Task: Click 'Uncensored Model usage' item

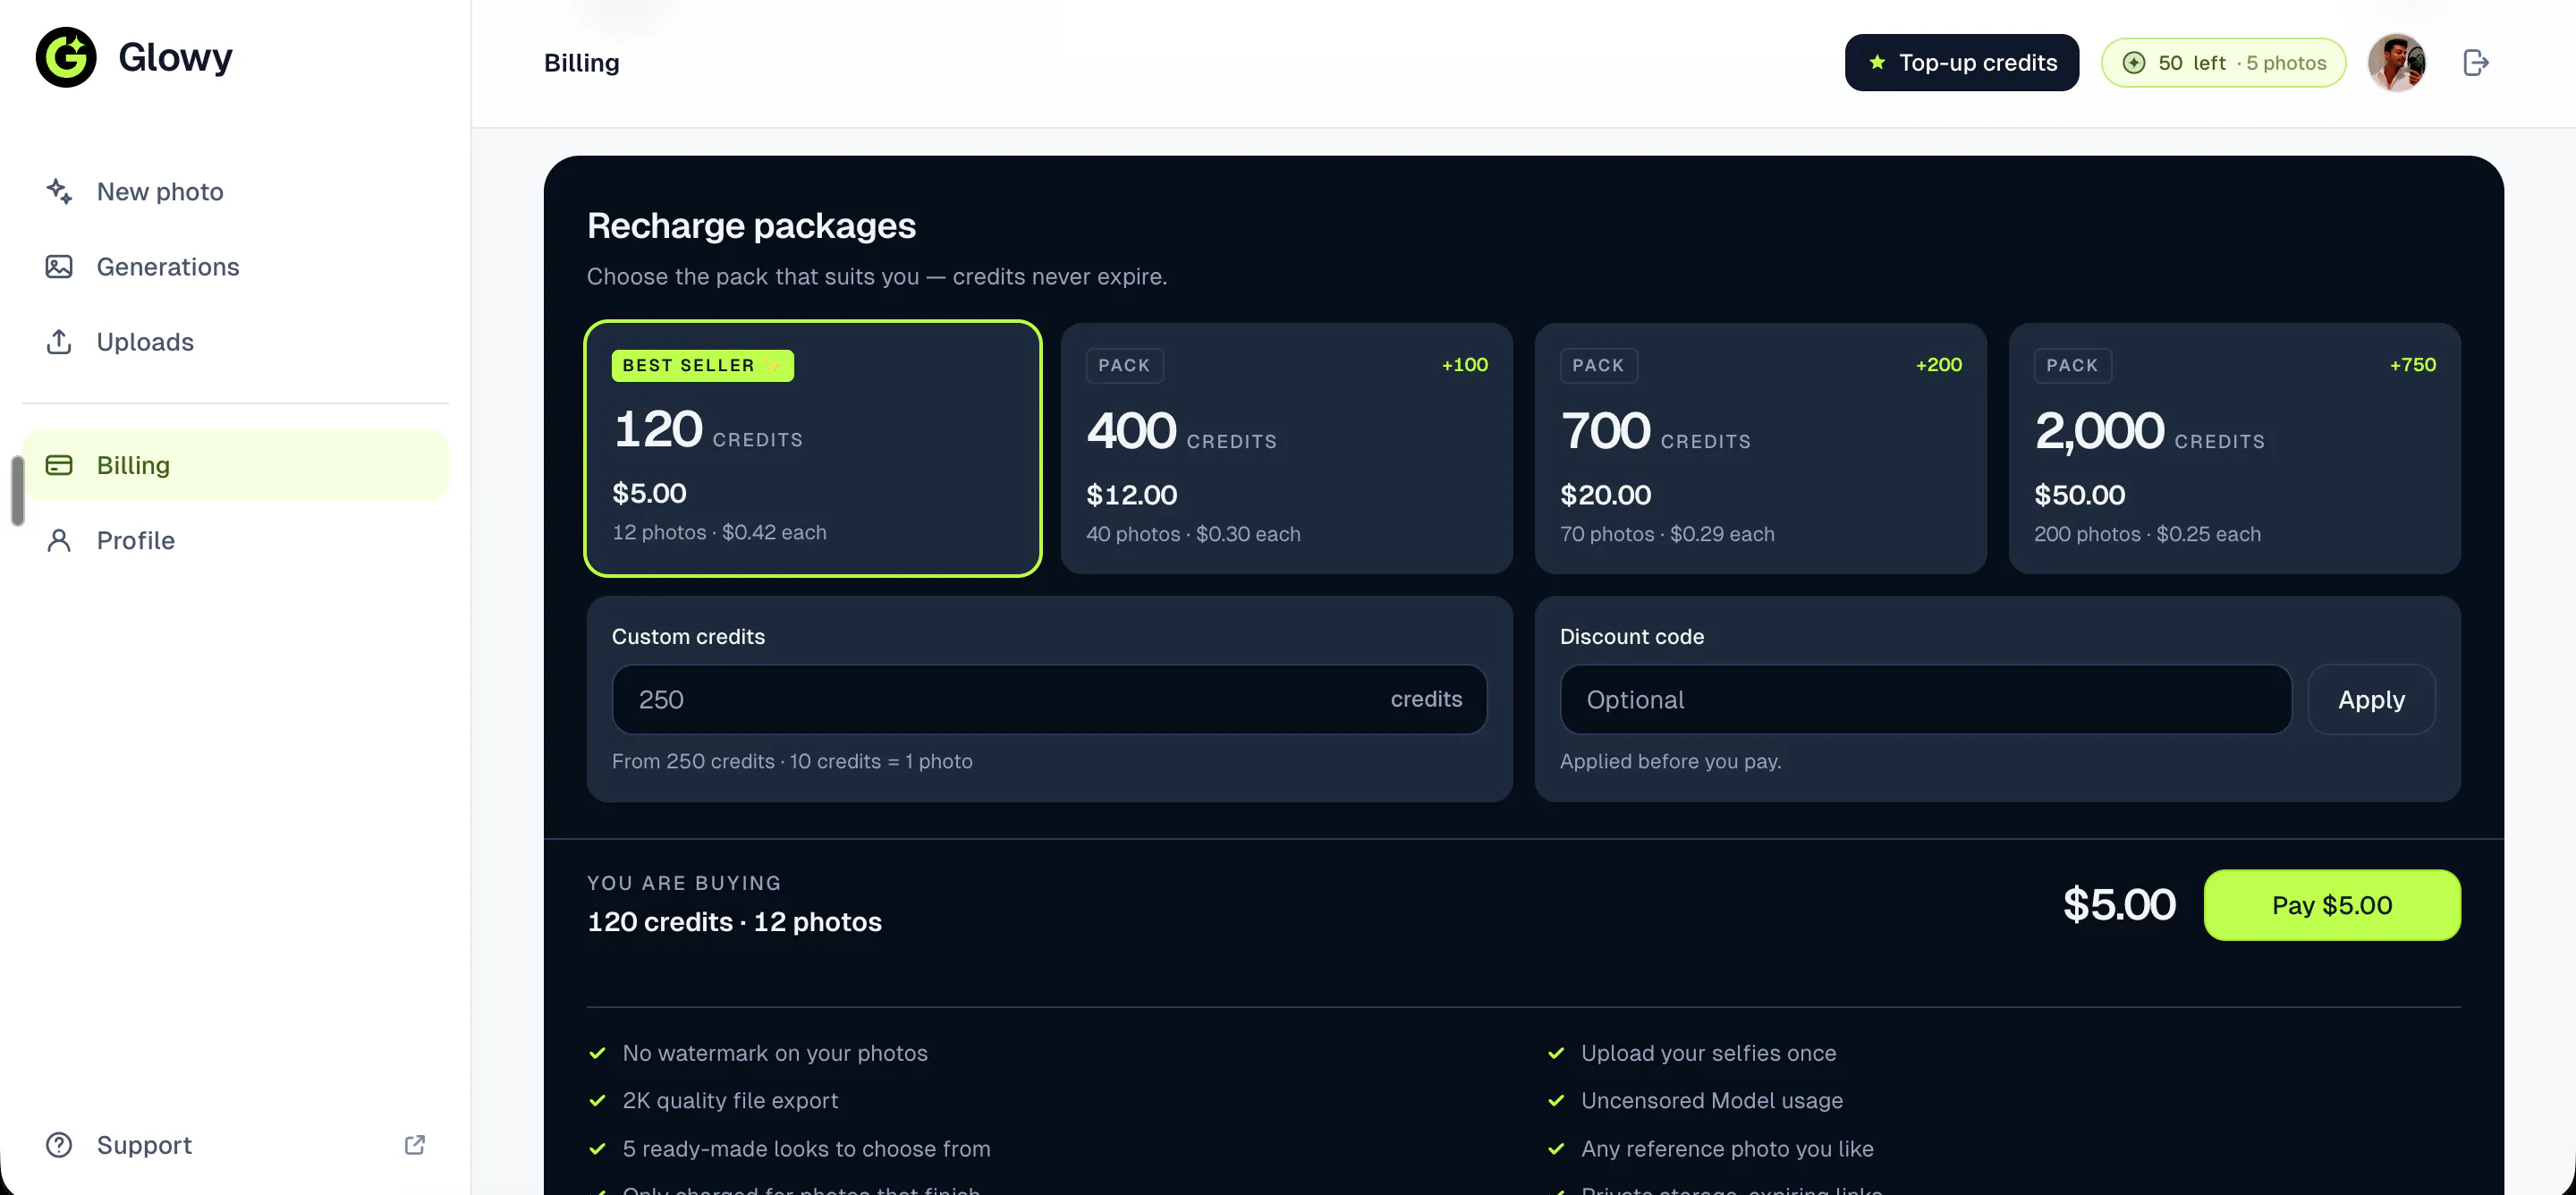Action: point(1711,1100)
